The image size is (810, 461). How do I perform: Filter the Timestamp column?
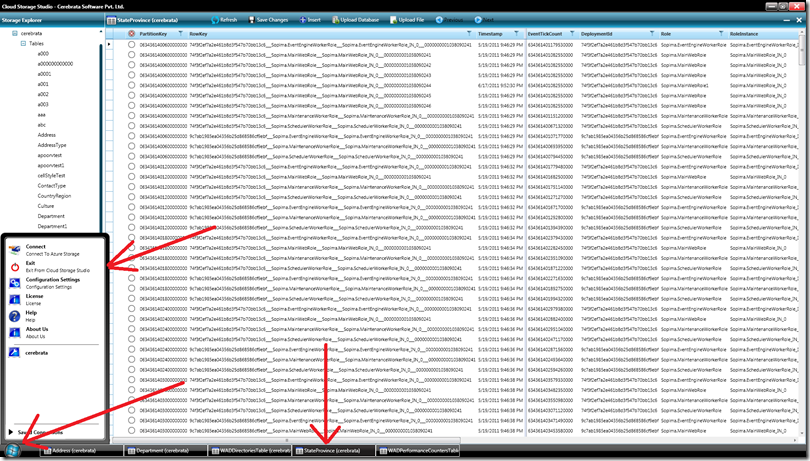pyautogui.click(x=516, y=34)
